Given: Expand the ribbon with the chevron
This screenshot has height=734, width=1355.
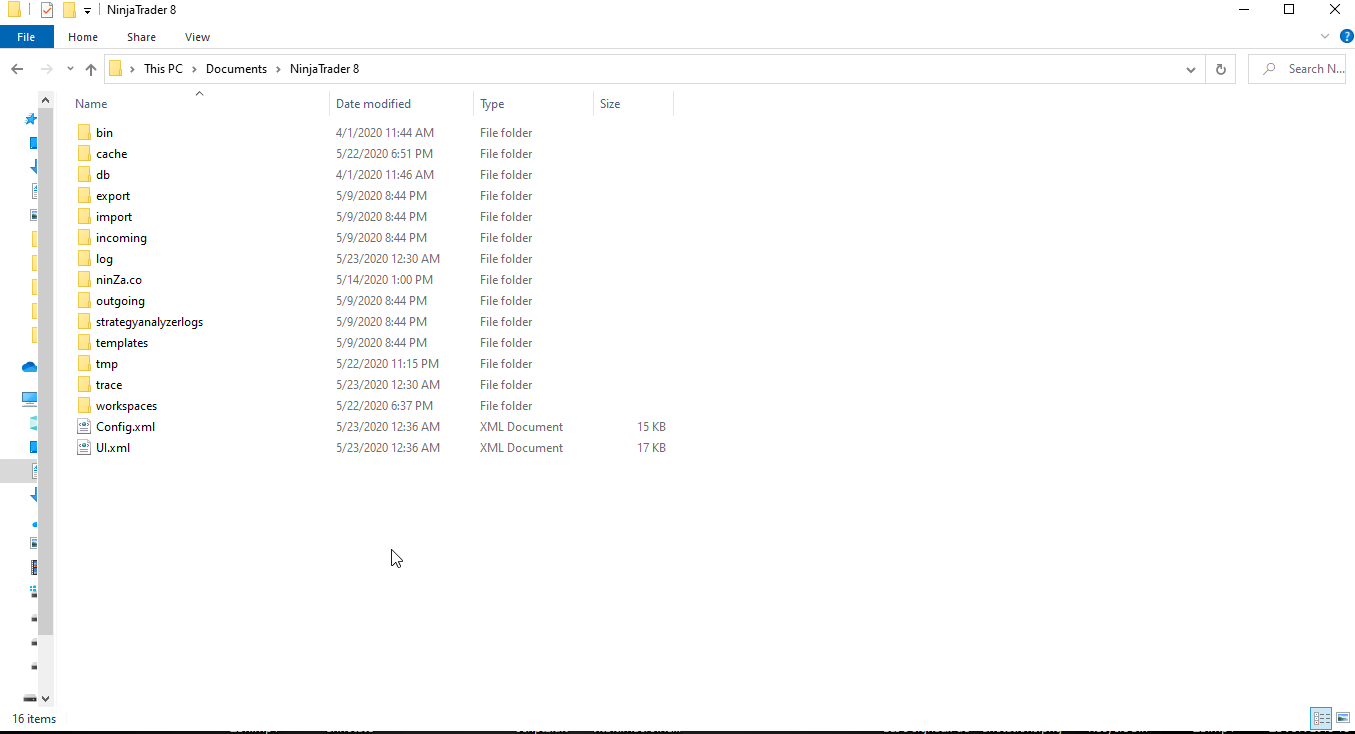Looking at the screenshot, I should coord(1325,36).
